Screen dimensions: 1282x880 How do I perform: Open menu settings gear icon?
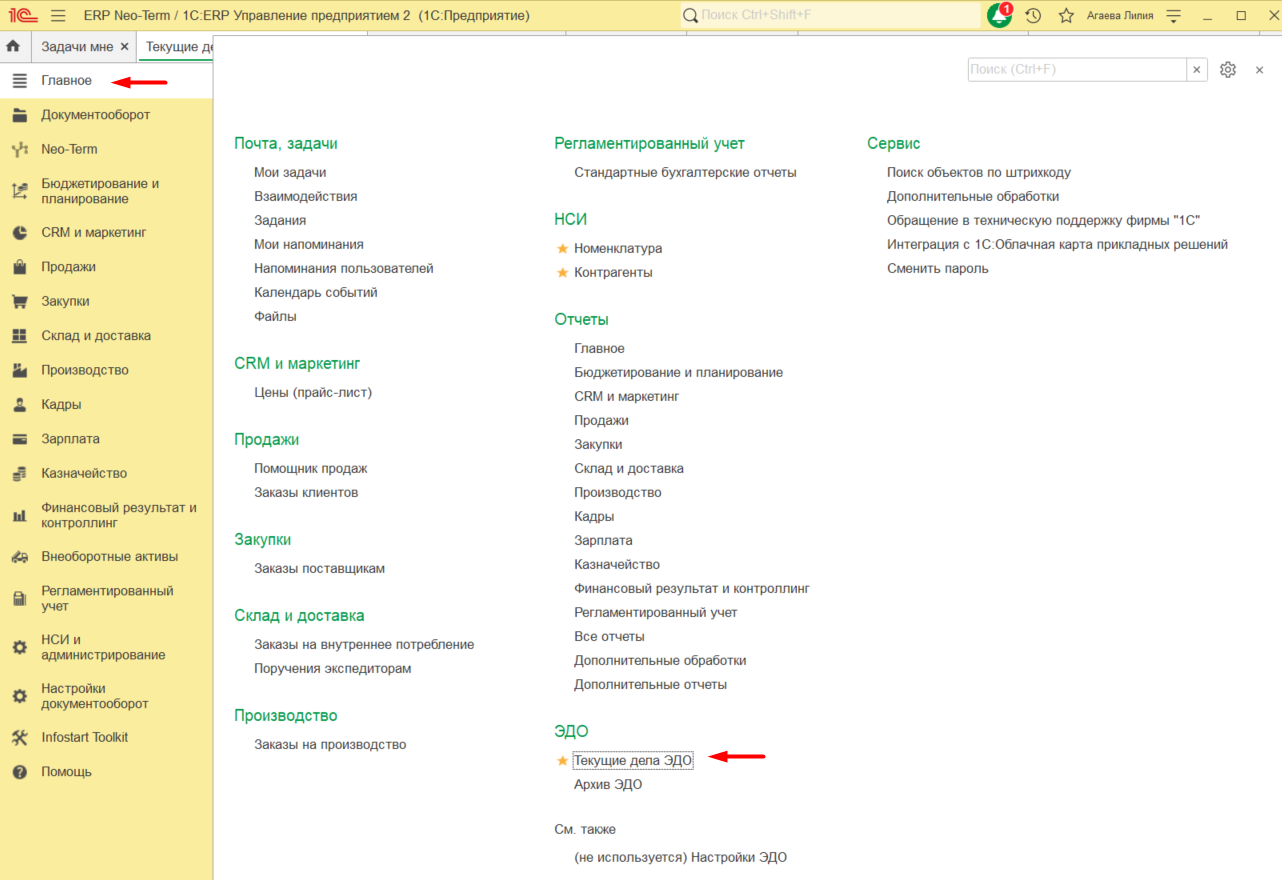tap(1228, 69)
